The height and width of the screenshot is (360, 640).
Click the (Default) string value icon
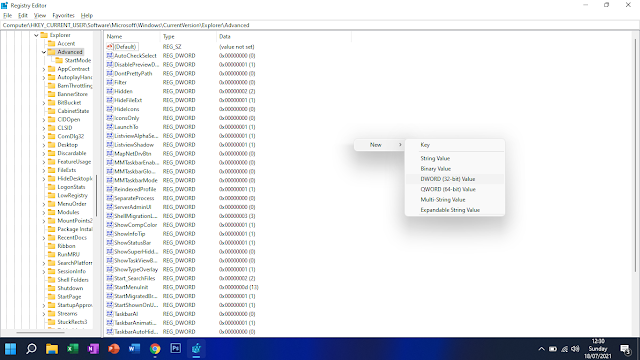(109, 47)
